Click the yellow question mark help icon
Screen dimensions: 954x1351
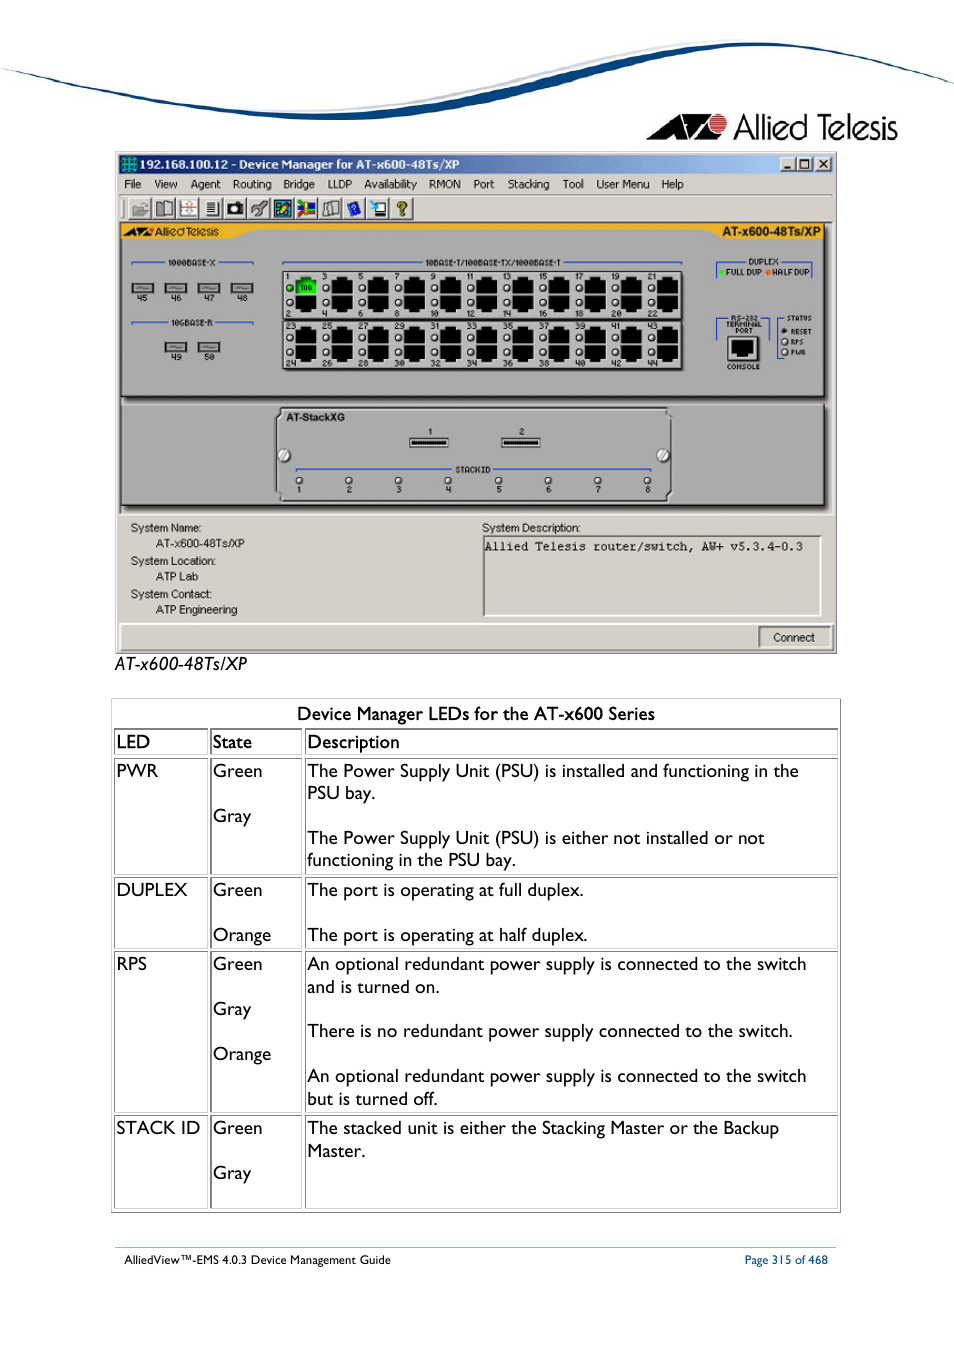402,208
